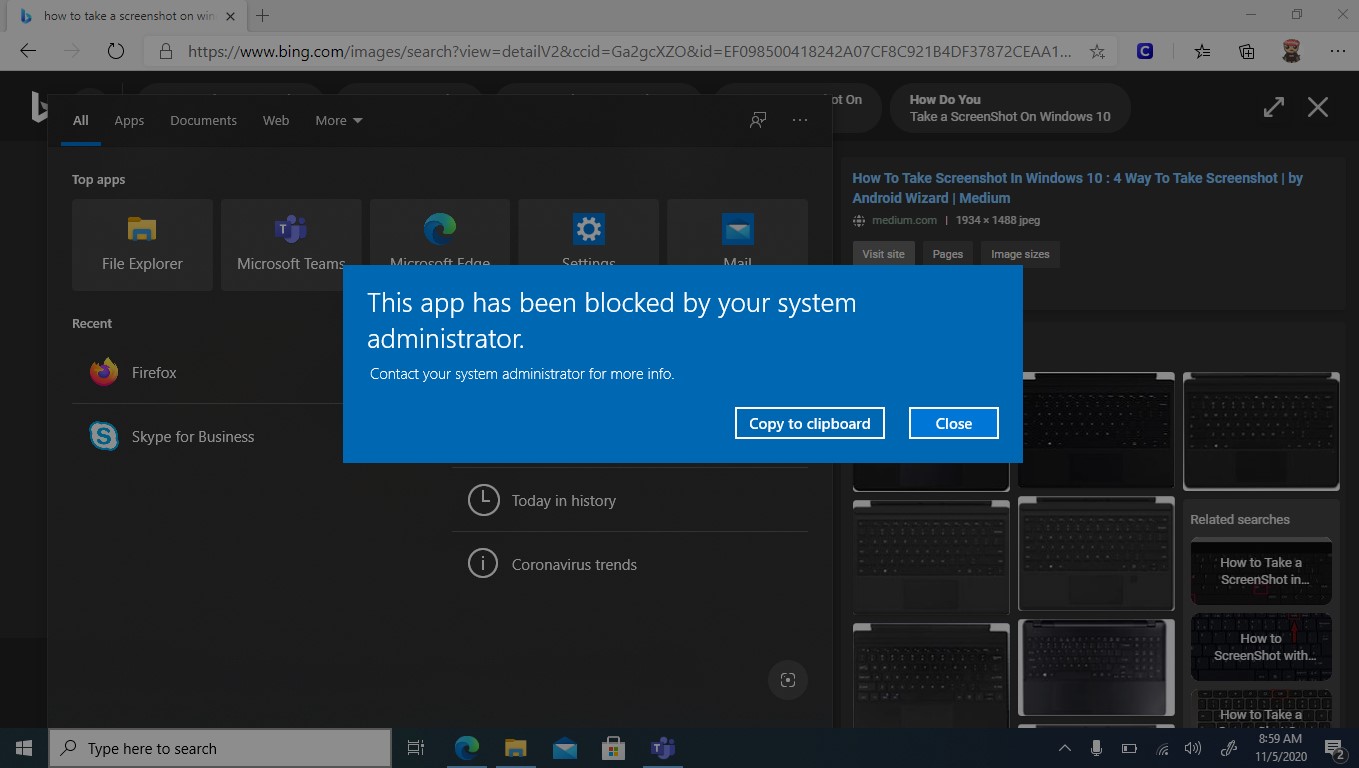
Task: Expand the More dropdown in search panel
Action: click(x=338, y=120)
